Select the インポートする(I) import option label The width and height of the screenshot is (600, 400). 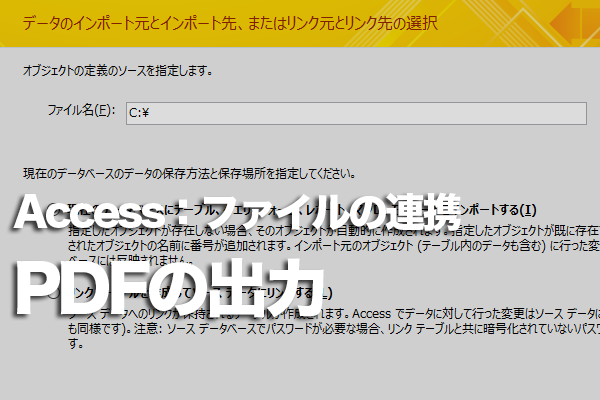[302, 210]
